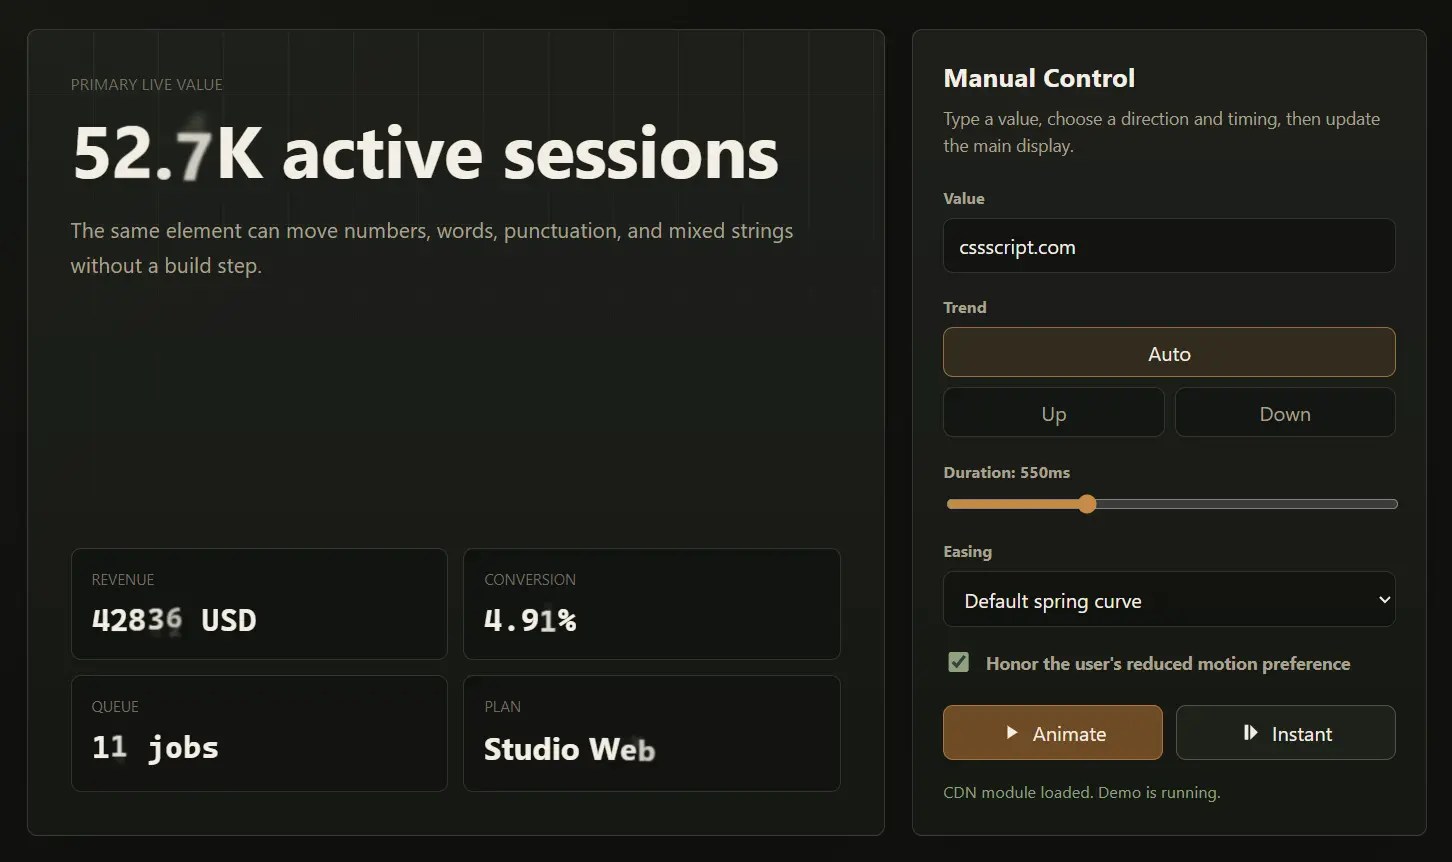
Task: Click the step icon on the Instant button
Action: 1250,733
